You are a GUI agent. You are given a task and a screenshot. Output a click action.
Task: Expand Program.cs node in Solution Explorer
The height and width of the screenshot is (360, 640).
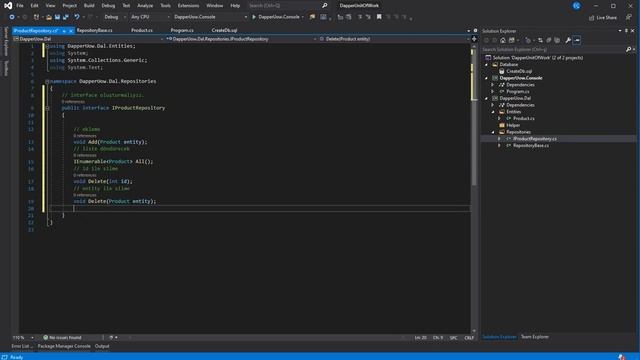pos(493,91)
